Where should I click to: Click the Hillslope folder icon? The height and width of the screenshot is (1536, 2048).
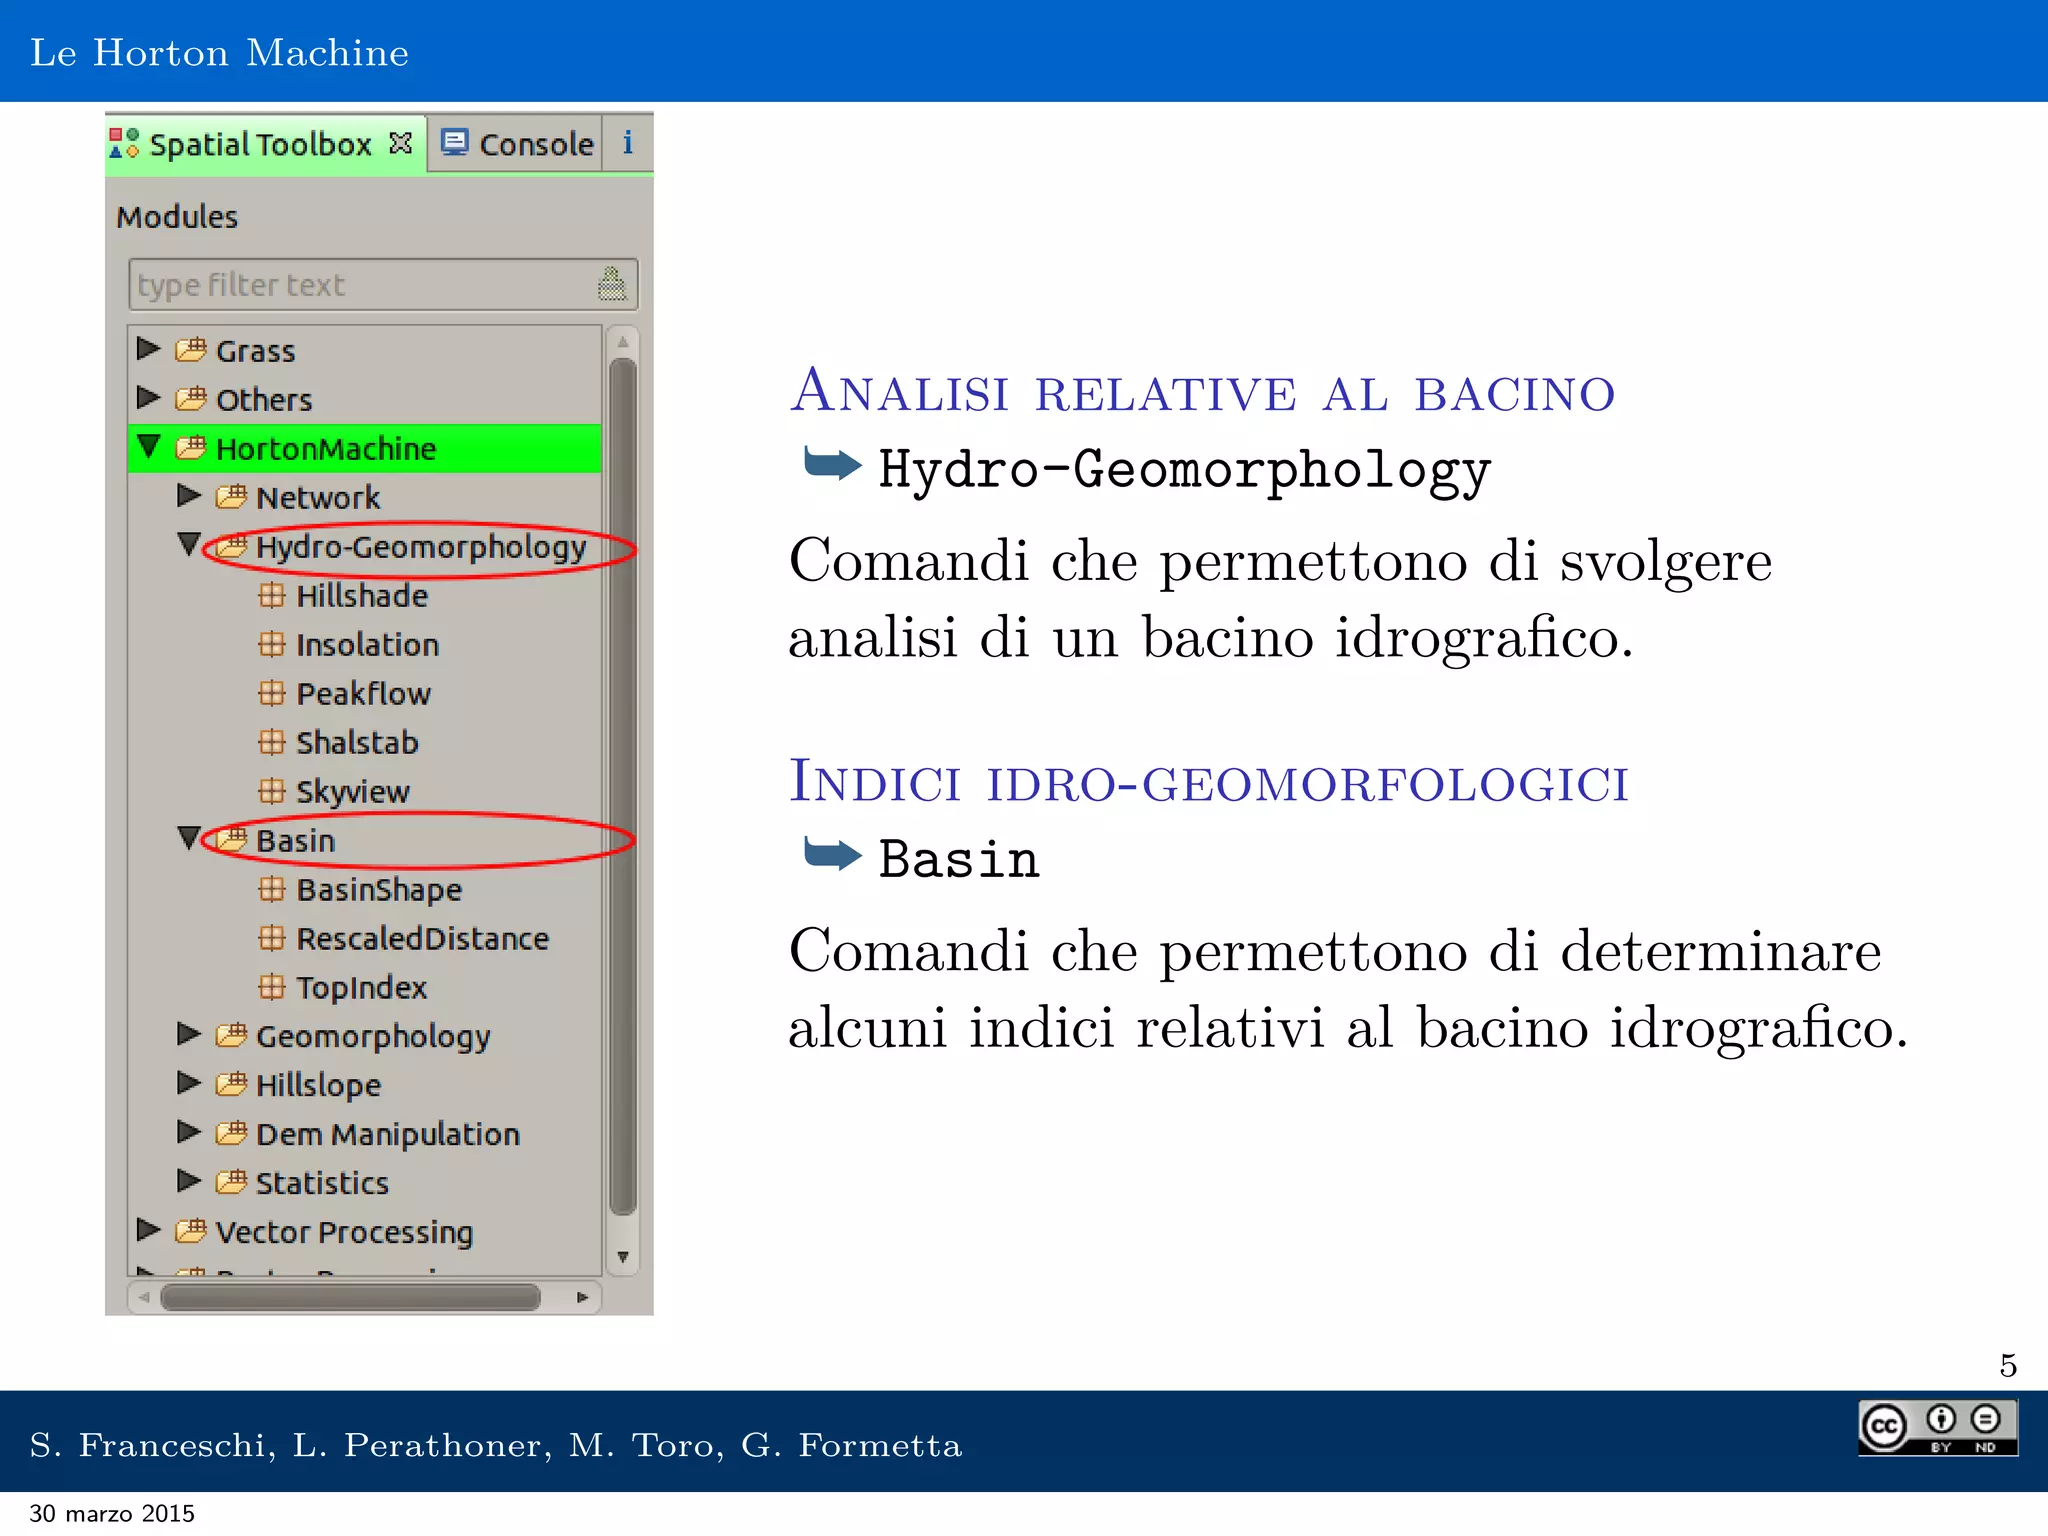click(231, 1084)
